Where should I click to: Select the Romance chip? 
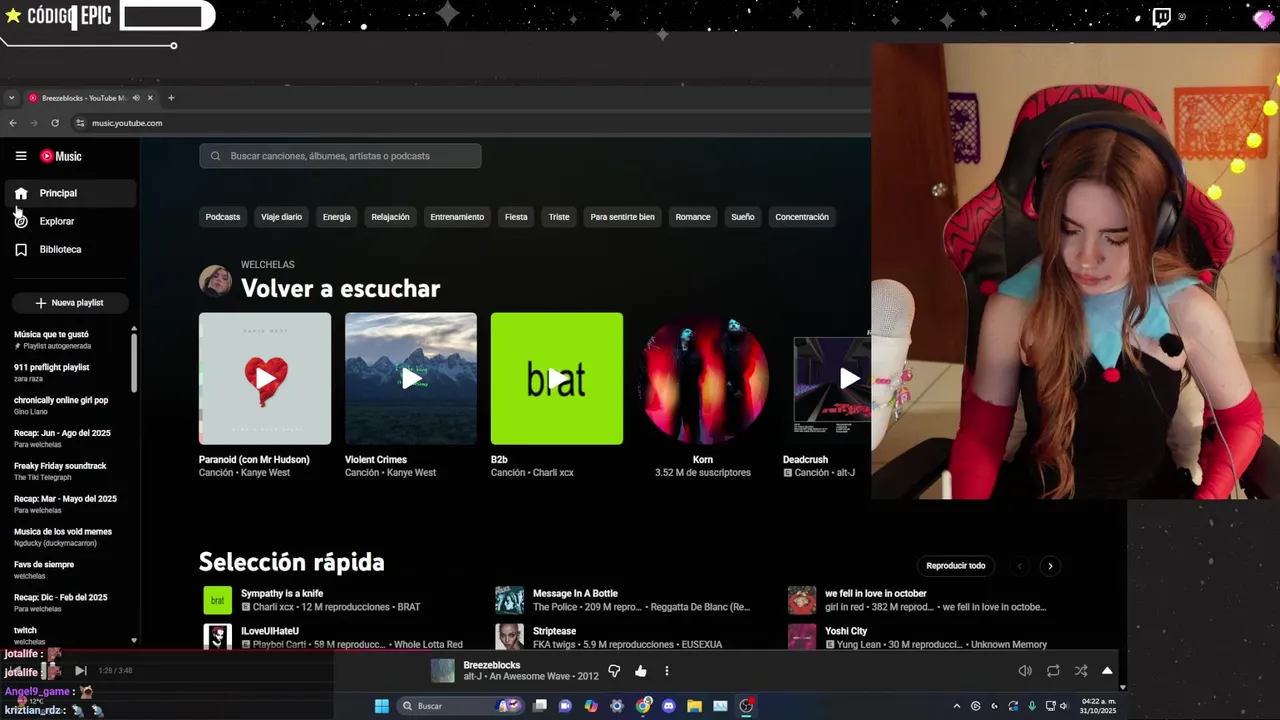[x=693, y=217]
